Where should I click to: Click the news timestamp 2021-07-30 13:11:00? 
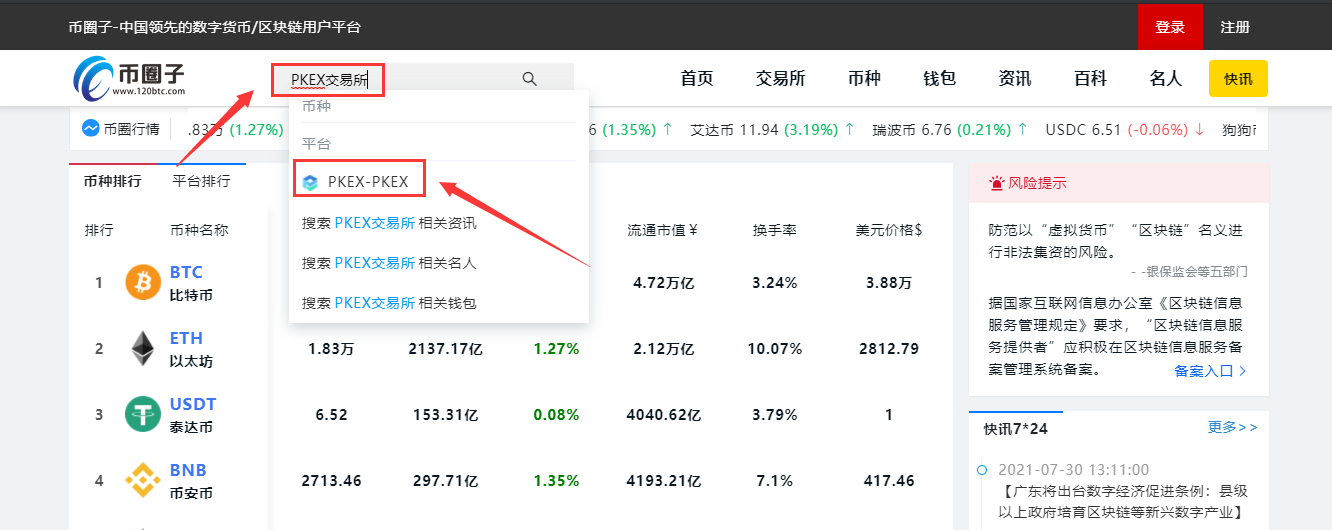click(x=1075, y=470)
